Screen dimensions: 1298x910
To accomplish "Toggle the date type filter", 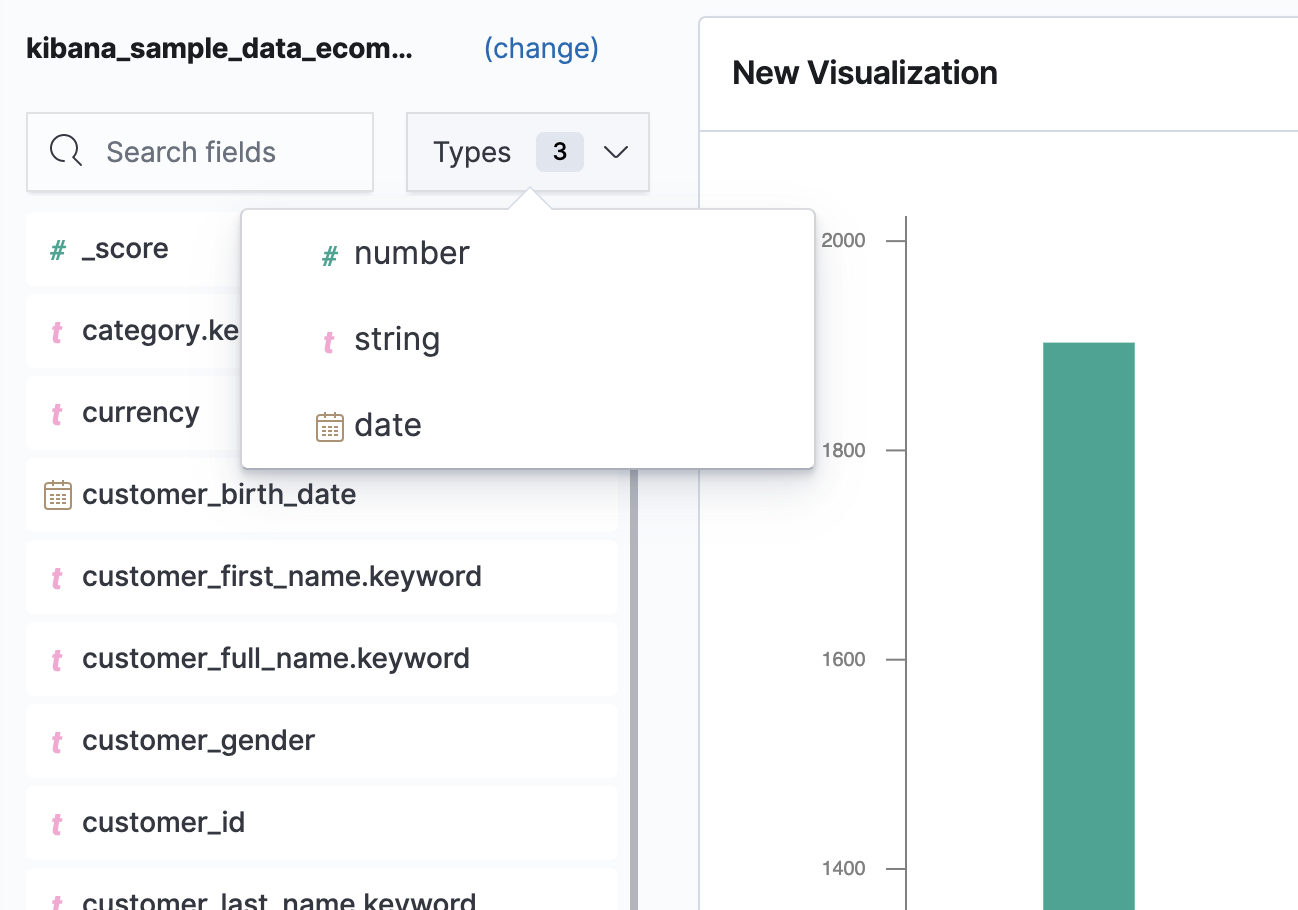I will click(x=388, y=426).
